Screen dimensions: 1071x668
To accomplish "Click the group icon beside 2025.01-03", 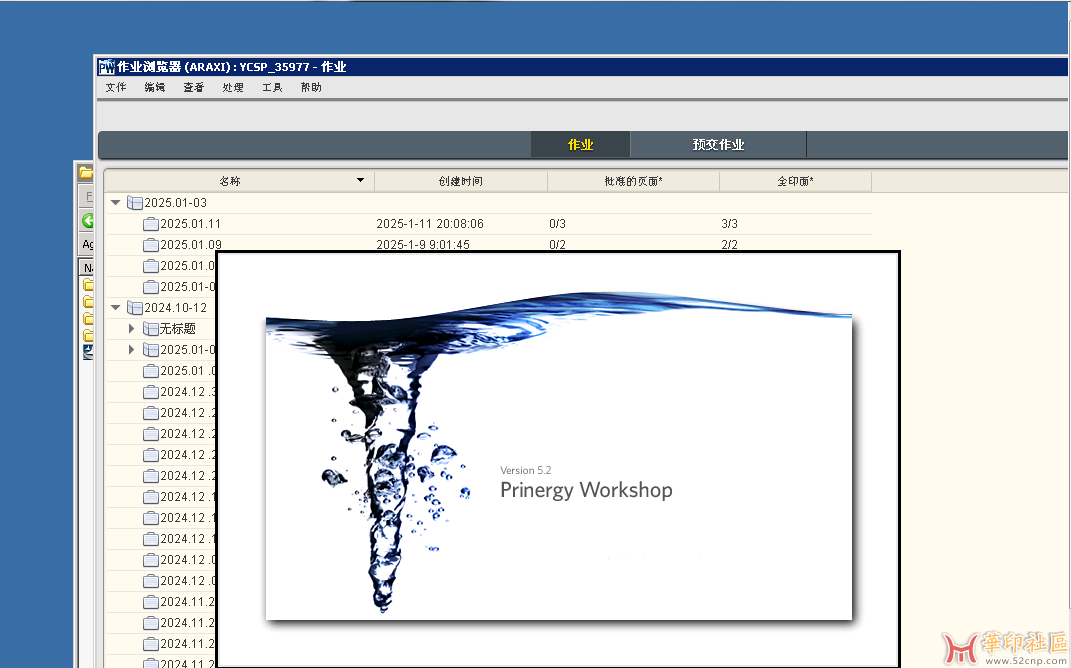I will click(135, 203).
